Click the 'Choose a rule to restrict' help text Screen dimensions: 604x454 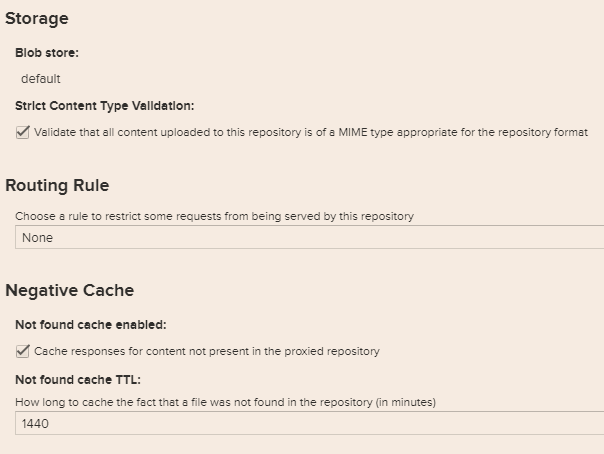click(x=214, y=216)
